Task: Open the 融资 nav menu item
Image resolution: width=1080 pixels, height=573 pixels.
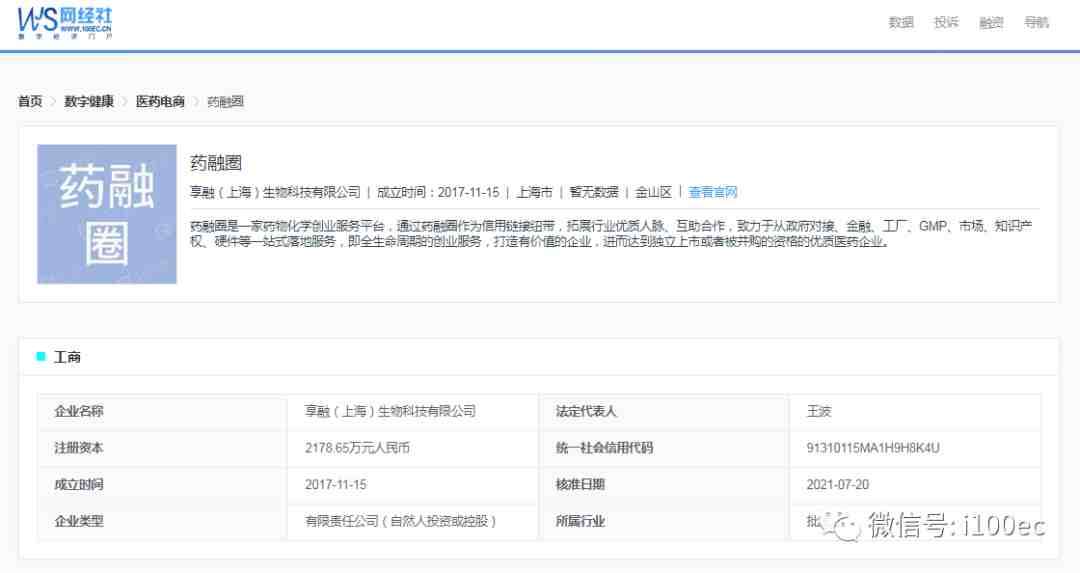Action: 991,23
